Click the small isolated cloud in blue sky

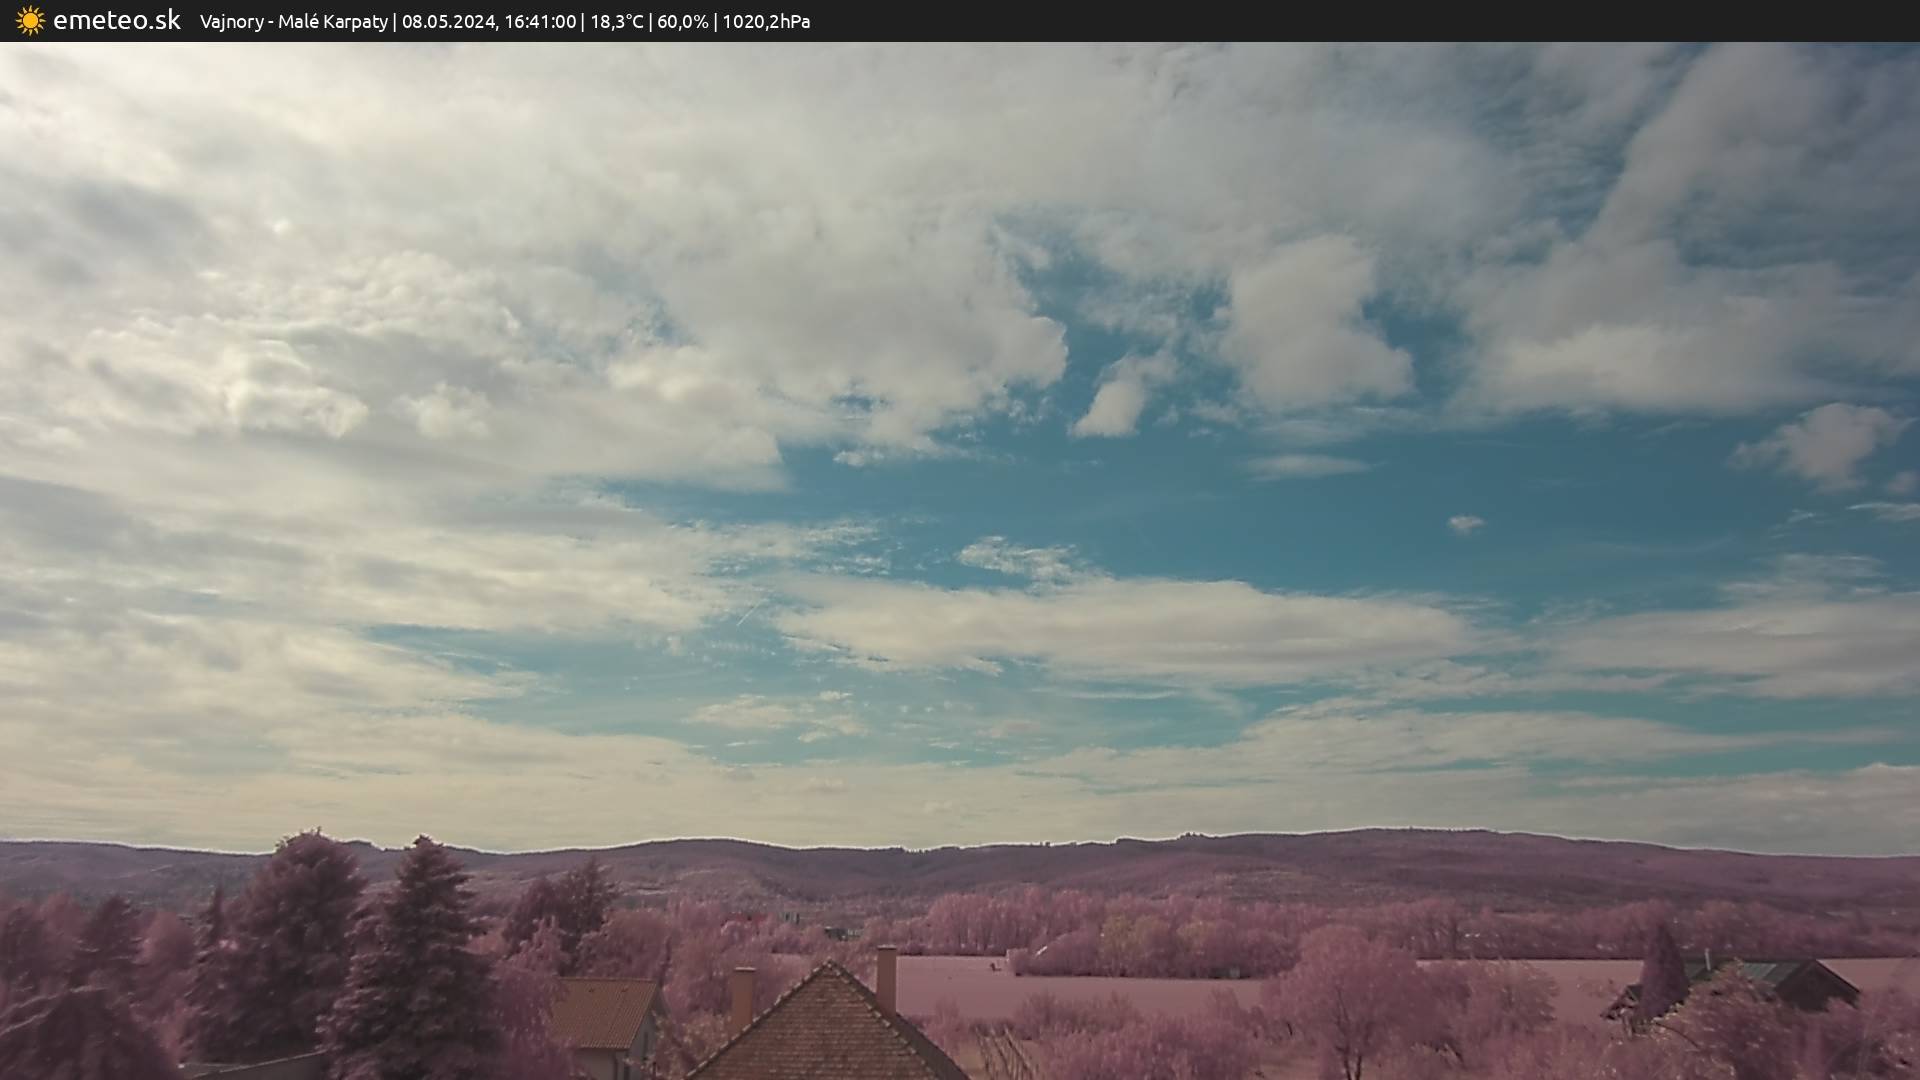point(1466,523)
